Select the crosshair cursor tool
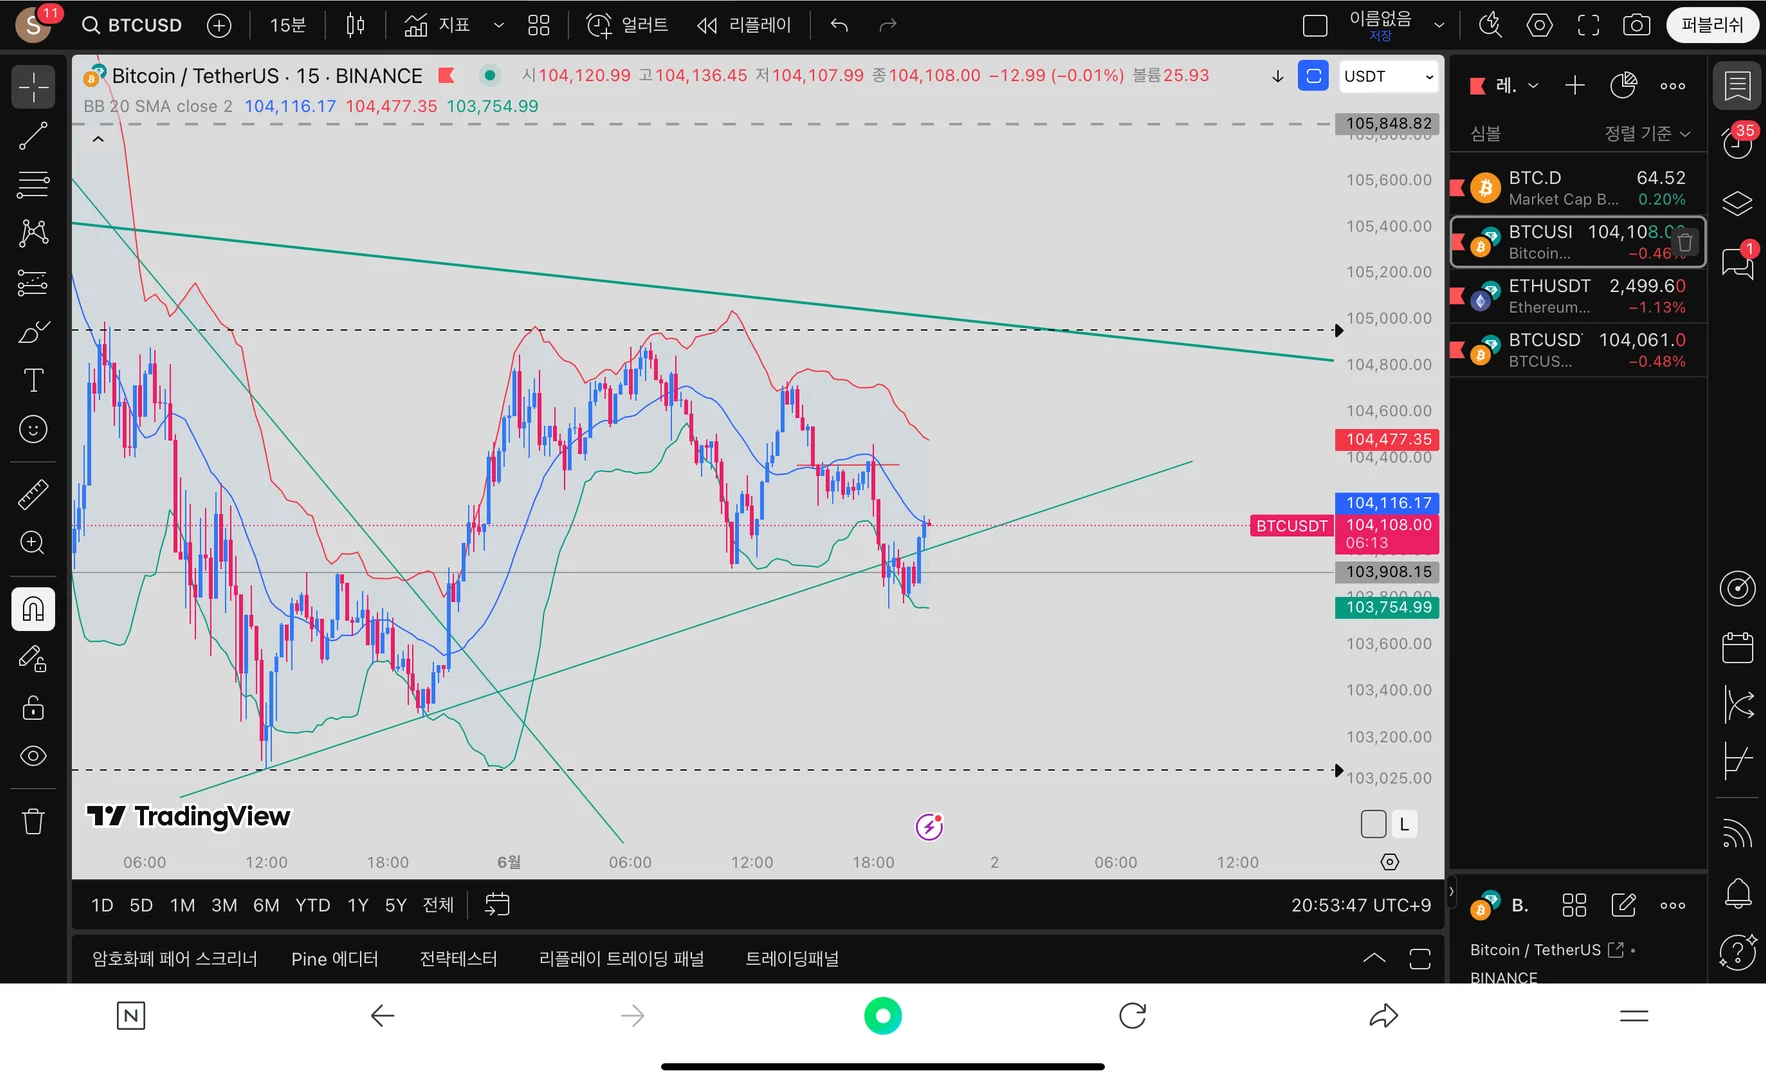 (33, 87)
